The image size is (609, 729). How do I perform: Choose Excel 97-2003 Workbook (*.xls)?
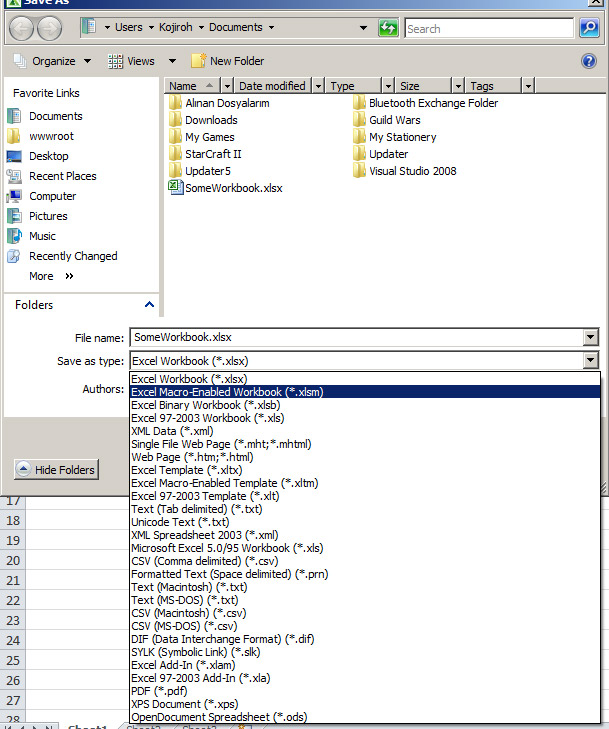coord(365,418)
